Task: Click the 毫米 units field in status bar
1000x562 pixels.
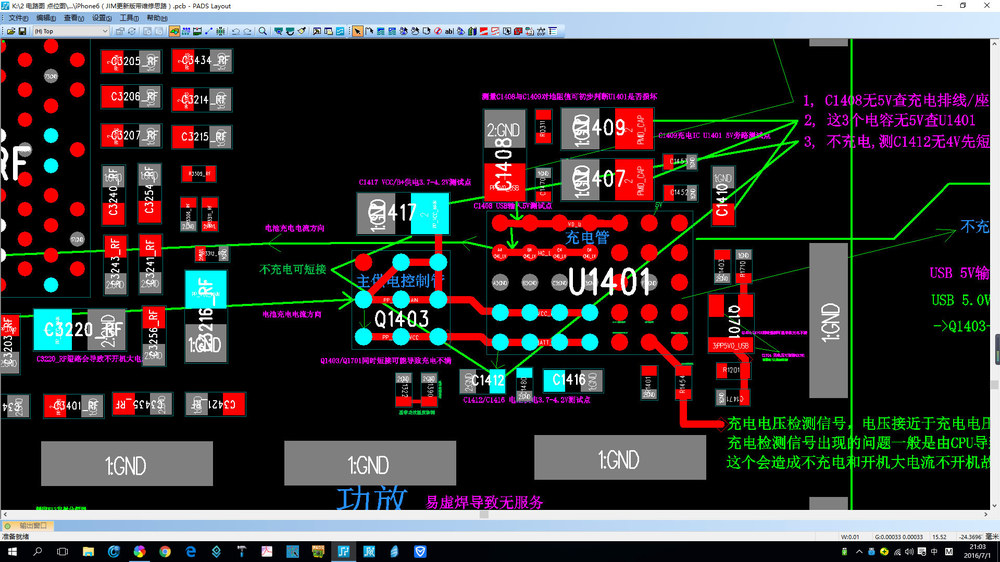Action: [989, 536]
